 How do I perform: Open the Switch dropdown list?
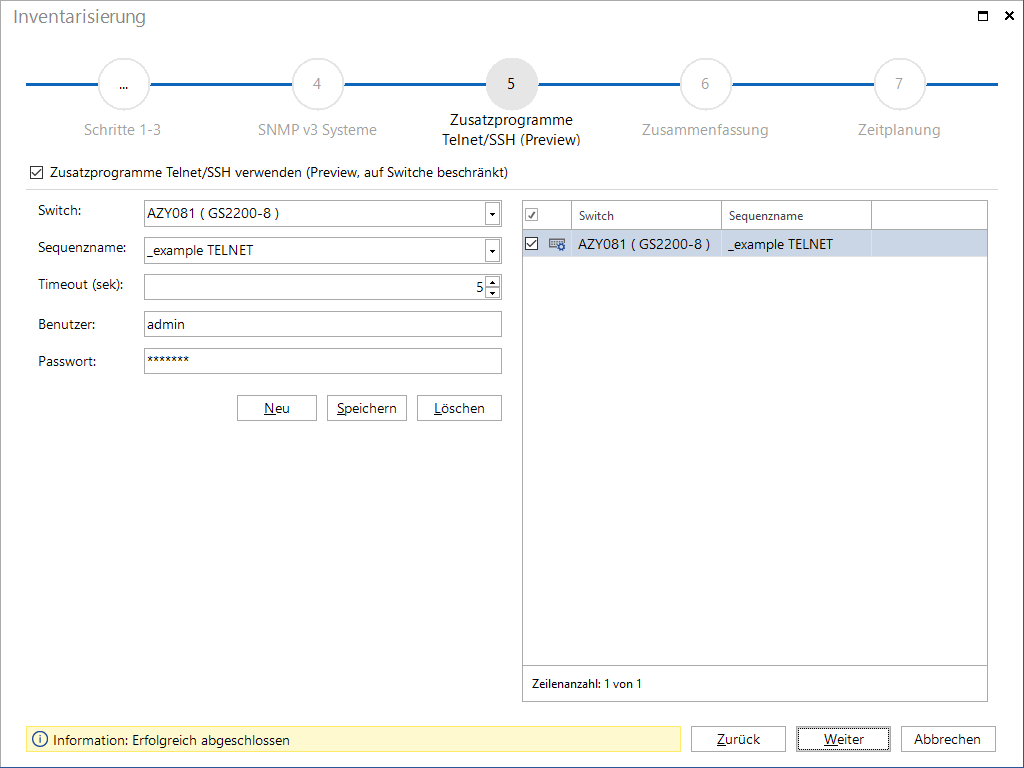pos(492,214)
